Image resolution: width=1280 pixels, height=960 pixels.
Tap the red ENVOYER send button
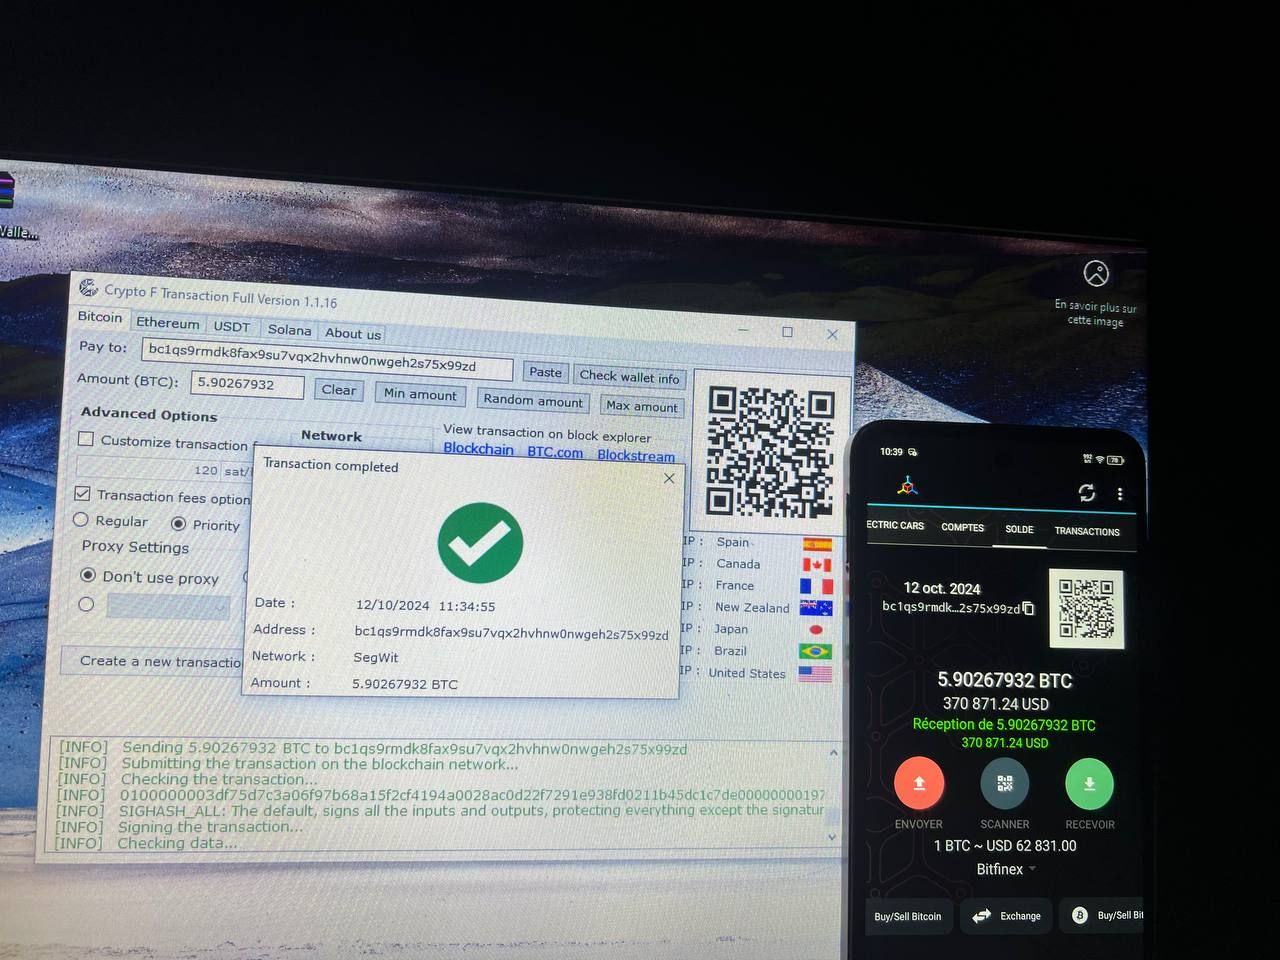pyautogui.click(x=919, y=783)
